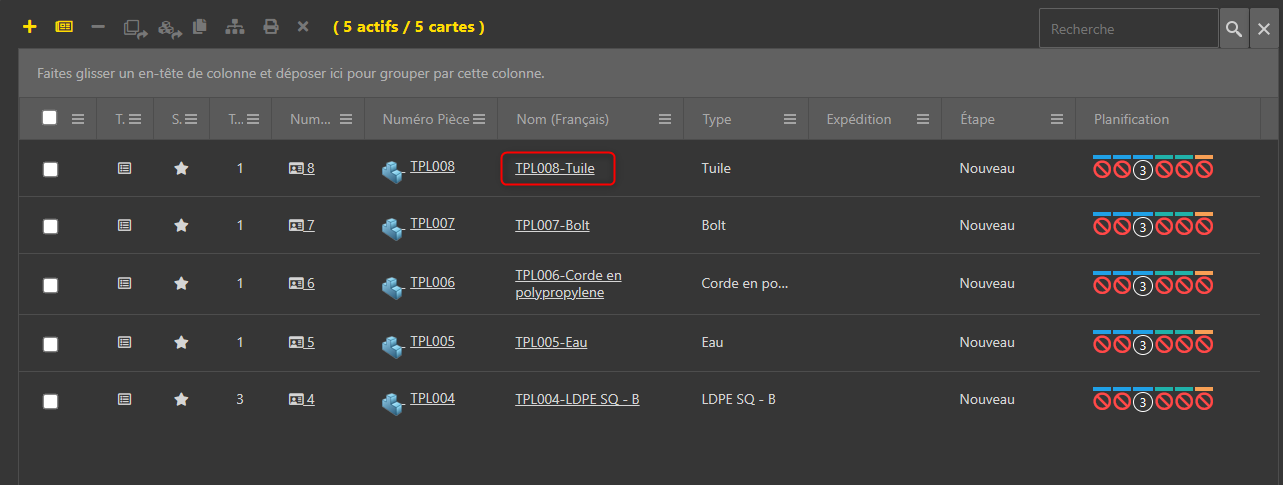Open the TPL005 part number link
Viewport: 1283px width, 485px height.
(432, 341)
